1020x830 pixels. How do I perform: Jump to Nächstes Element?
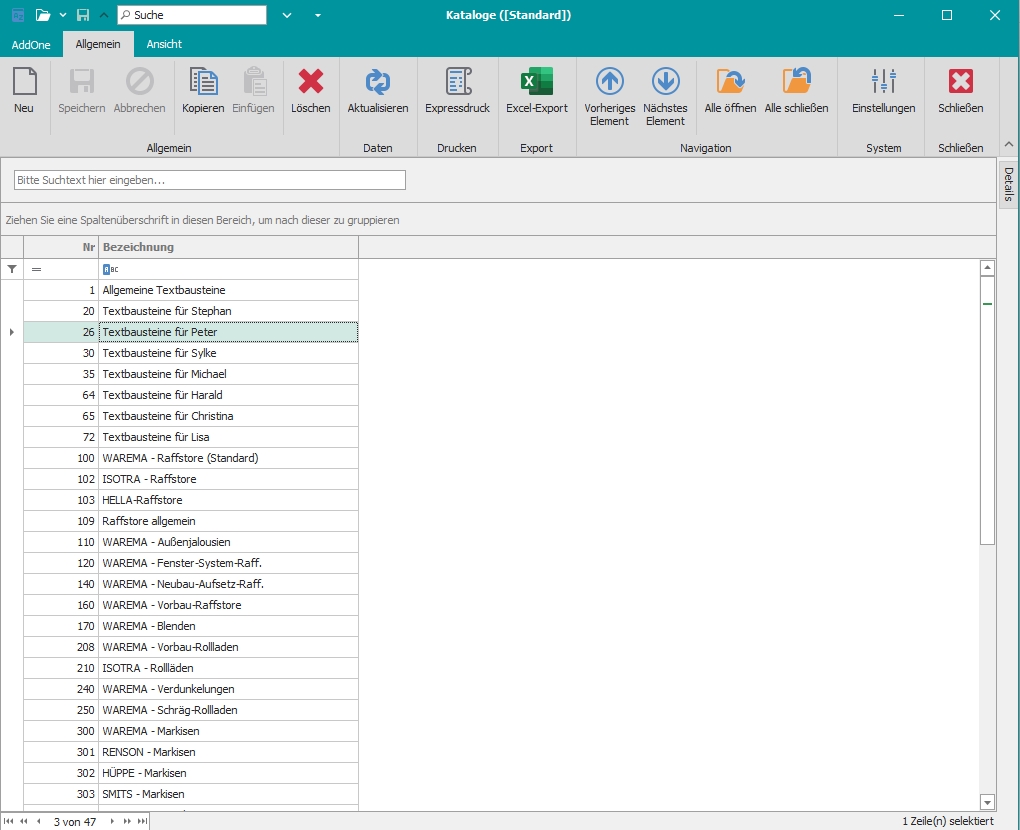coord(665,82)
